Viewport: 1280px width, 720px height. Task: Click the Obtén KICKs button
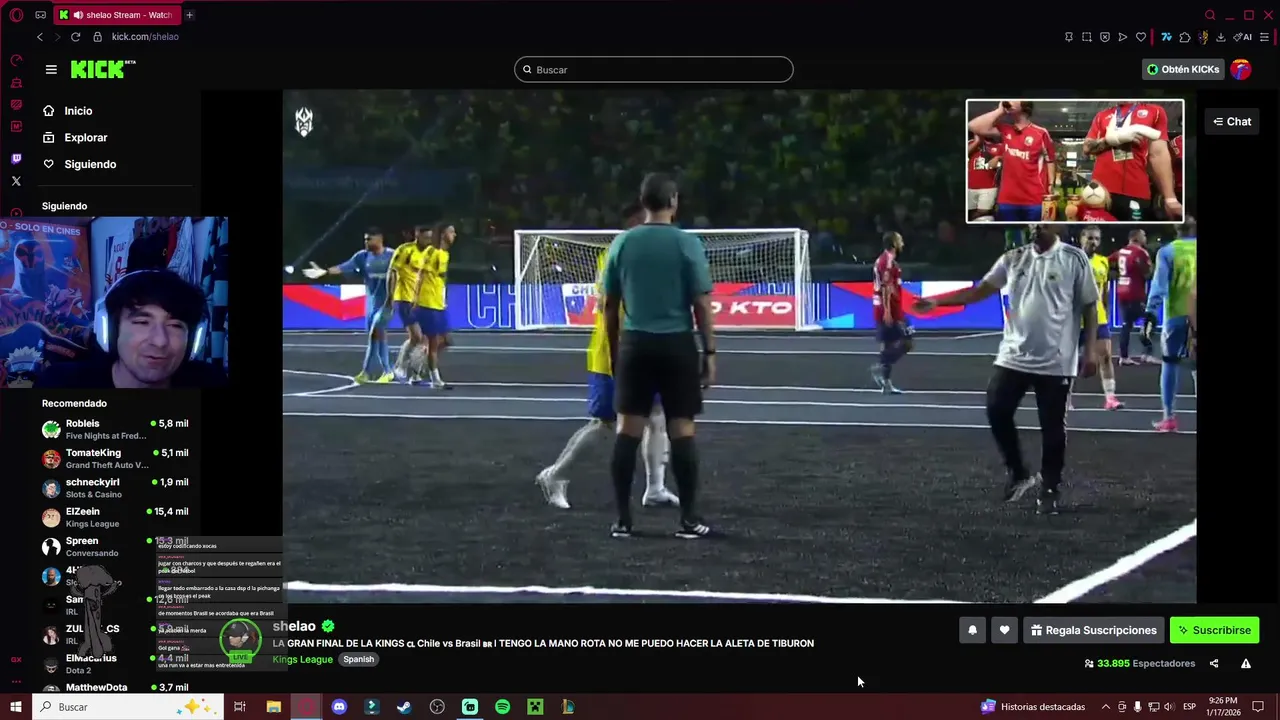coord(1183,70)
